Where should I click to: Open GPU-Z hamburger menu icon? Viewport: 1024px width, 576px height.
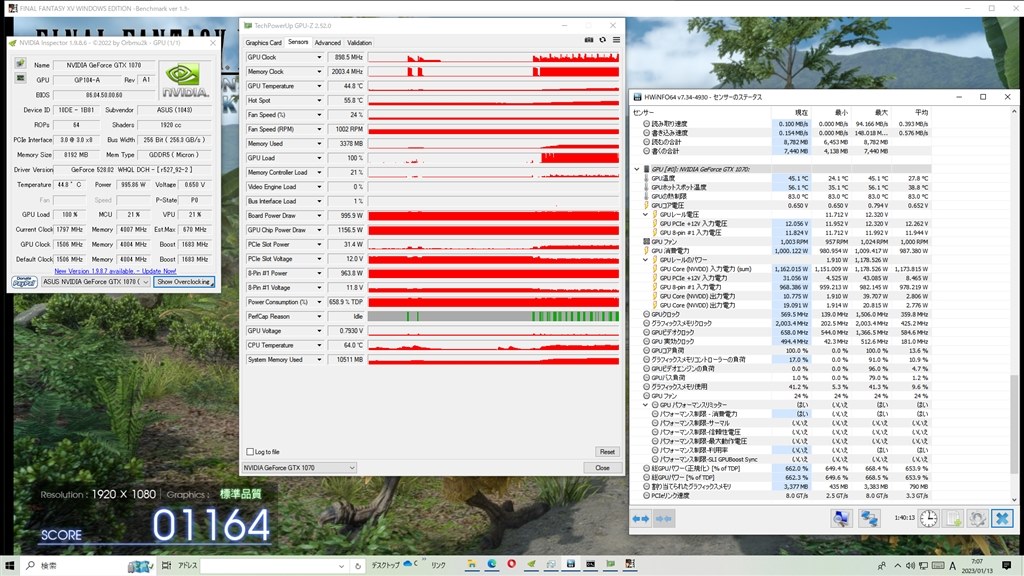click(616, 40)
